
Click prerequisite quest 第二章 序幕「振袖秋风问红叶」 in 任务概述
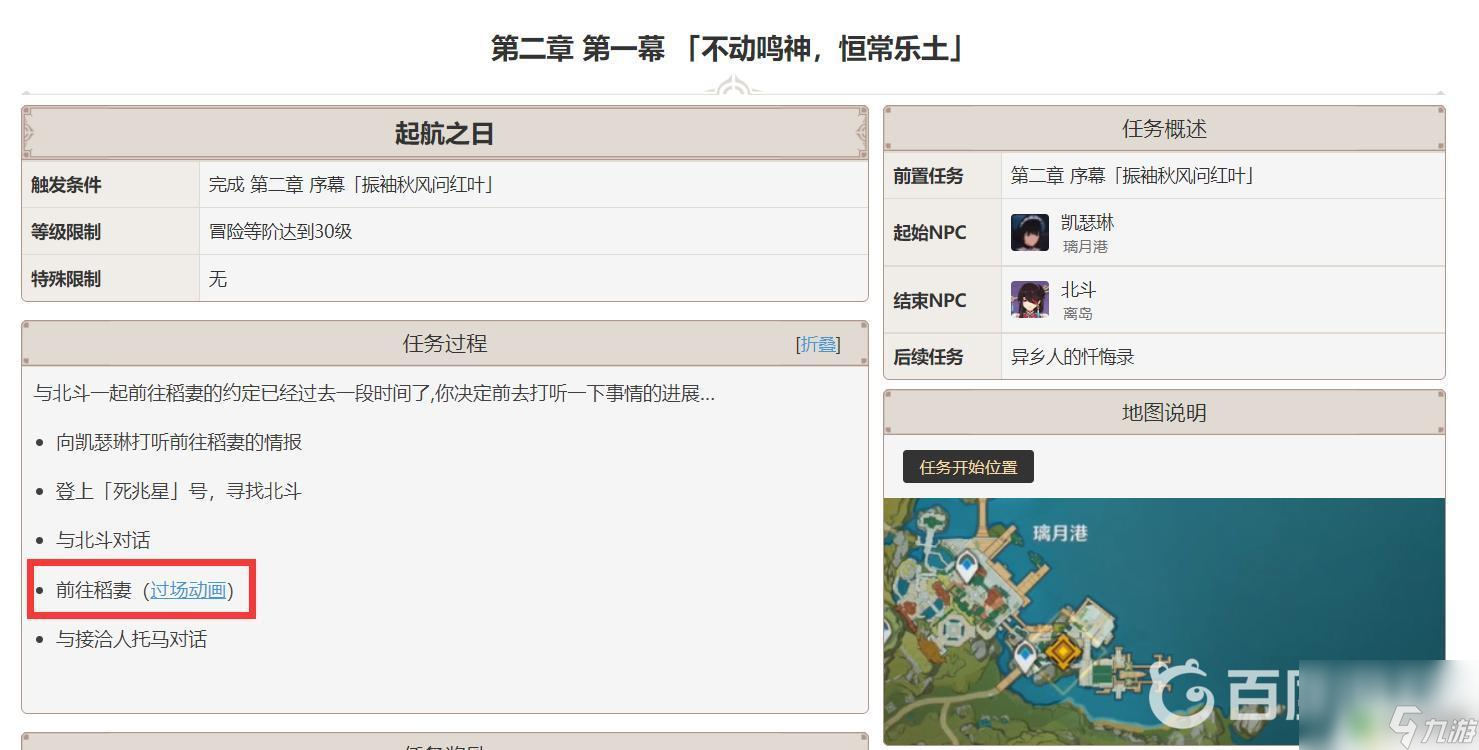1132,176
